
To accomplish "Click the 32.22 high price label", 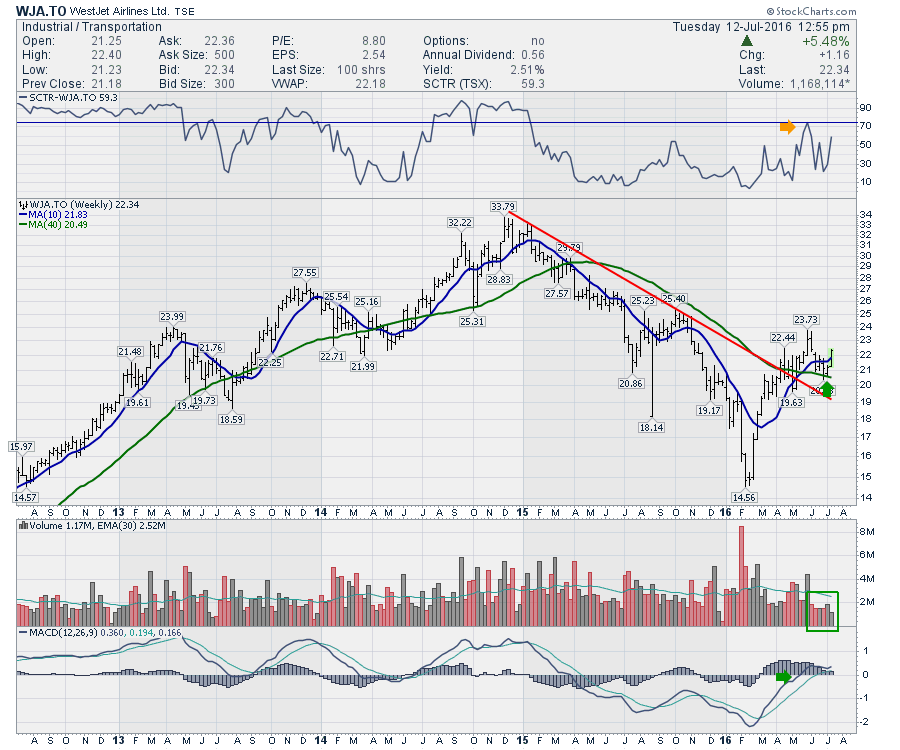I will coord(460,223).
